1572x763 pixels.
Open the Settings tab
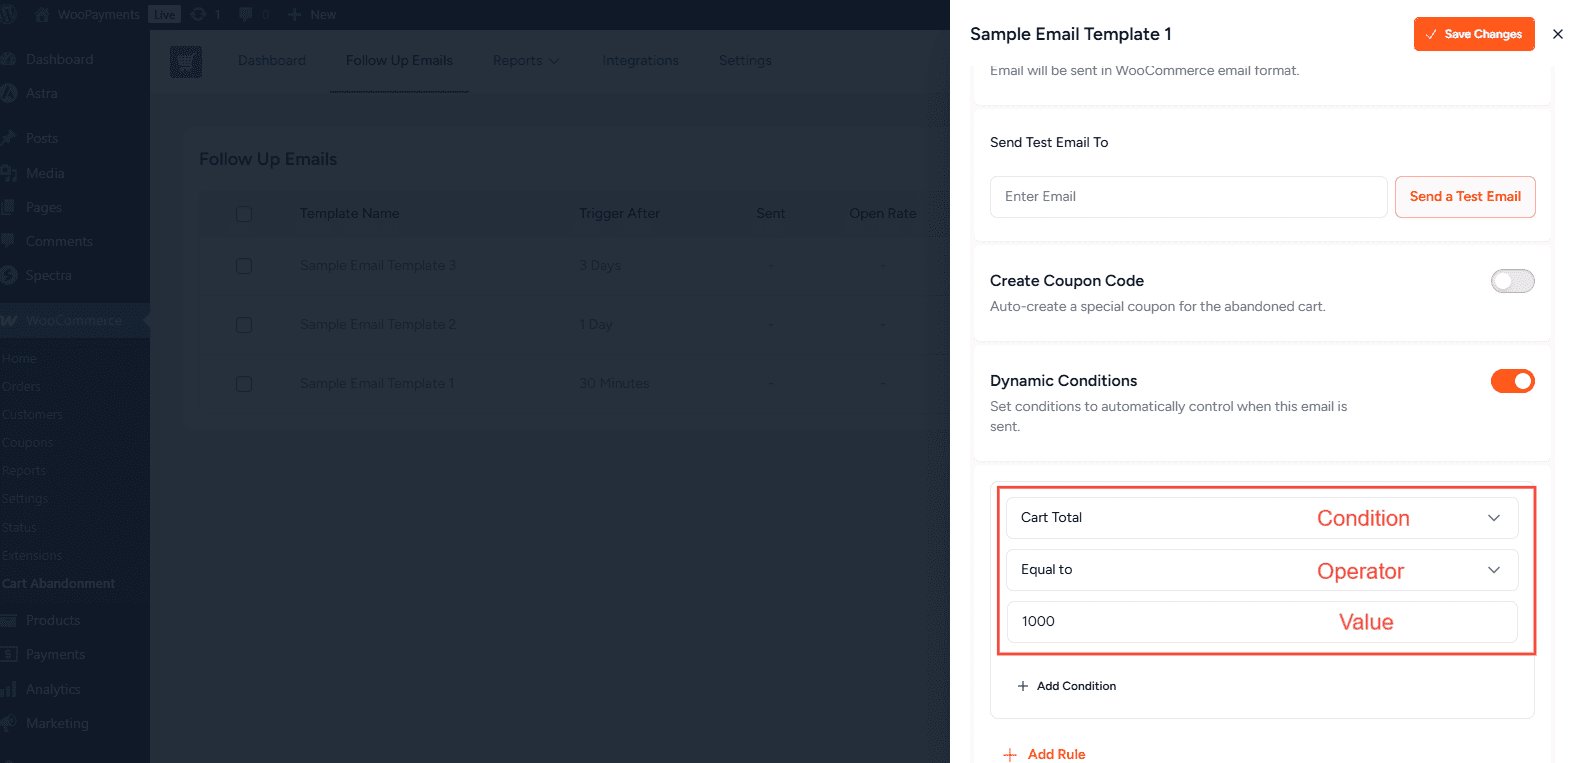(745, 61)
